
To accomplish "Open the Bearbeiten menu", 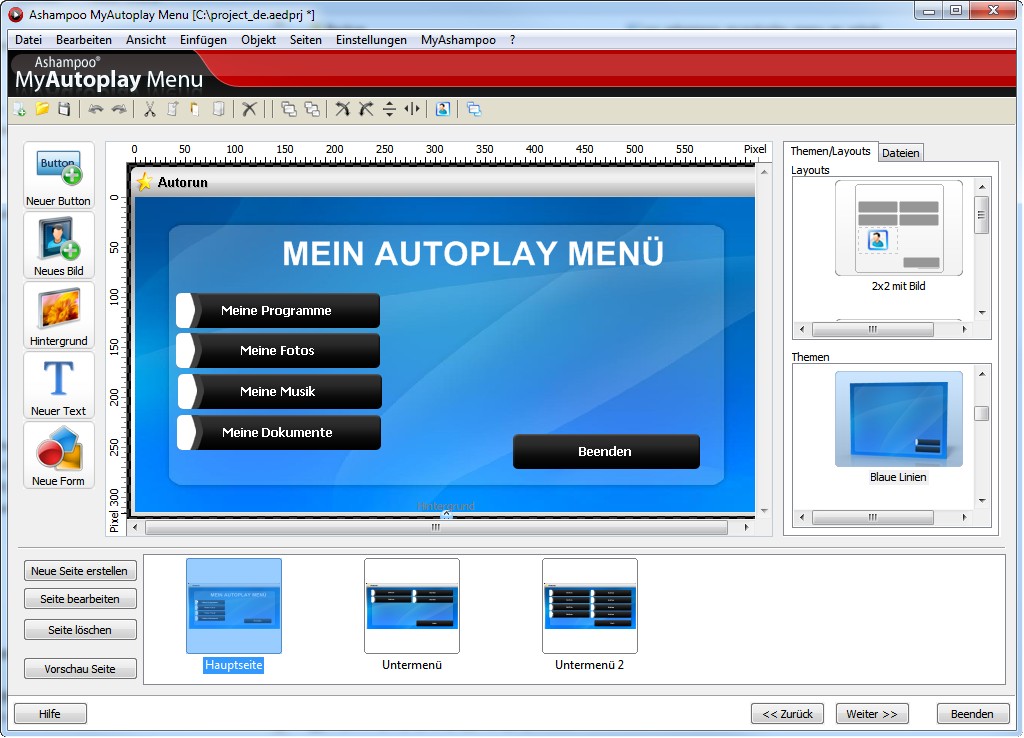I will 84,40.
